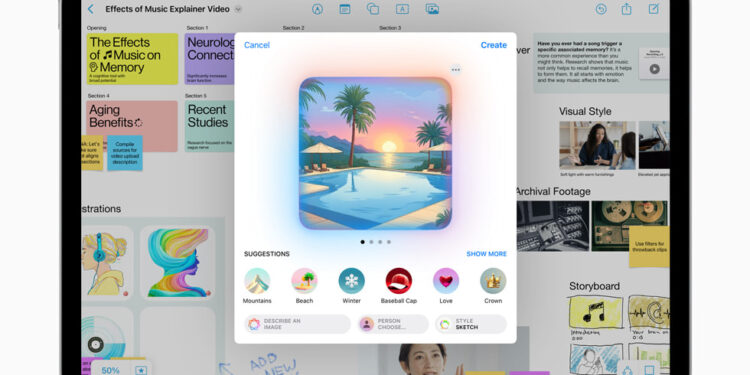750x375 pixels.
Task: Open the ellipsis menu above generated image
Action: click(455, 70)
